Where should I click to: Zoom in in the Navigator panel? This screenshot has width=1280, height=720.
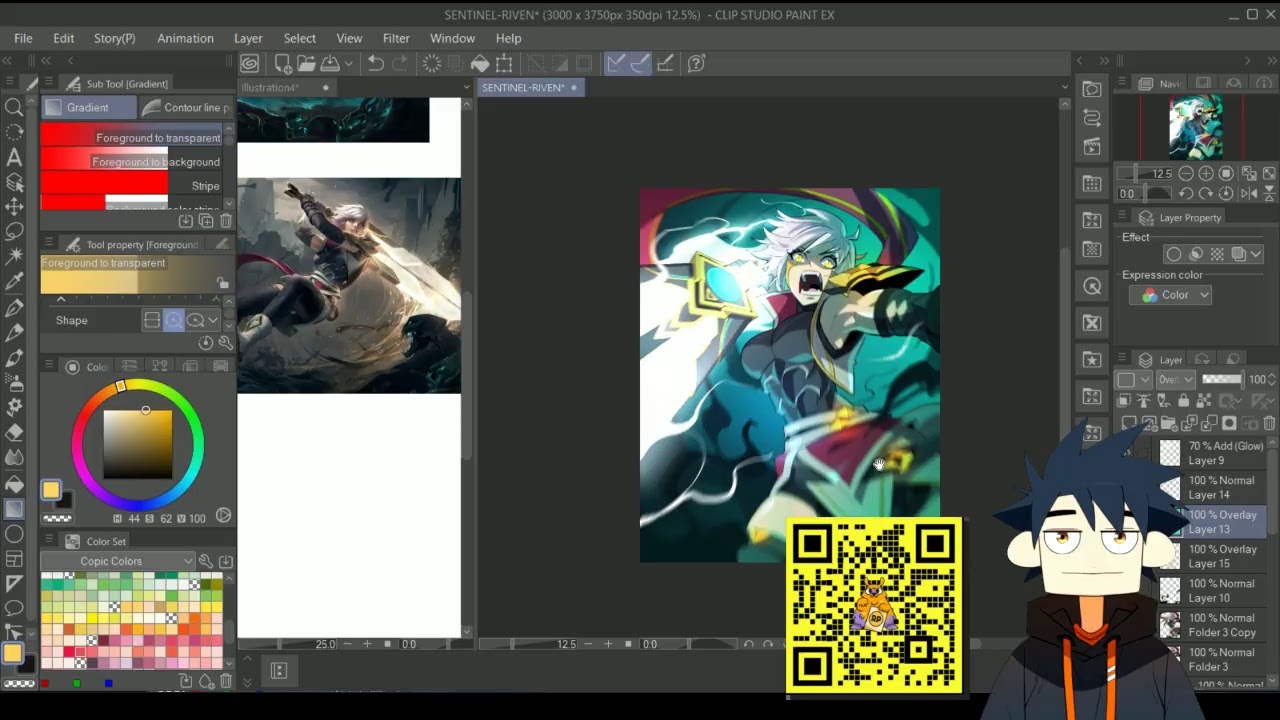1206,174
